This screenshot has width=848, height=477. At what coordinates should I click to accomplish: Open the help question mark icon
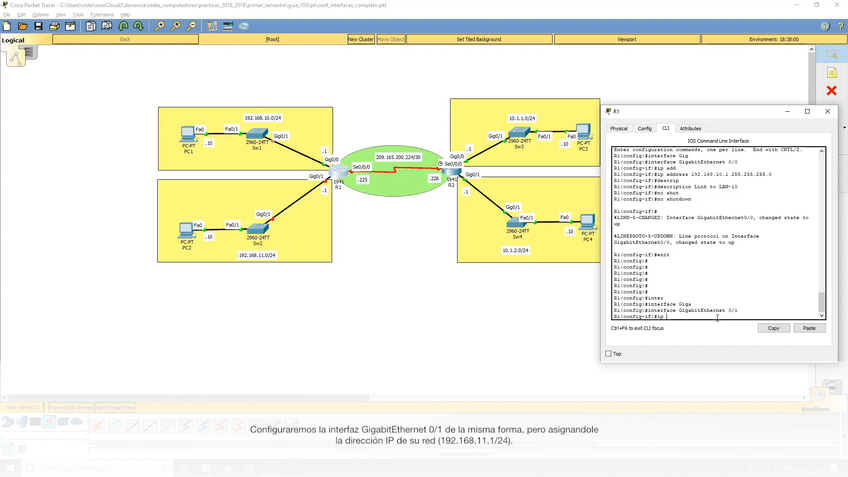(841, 26)
